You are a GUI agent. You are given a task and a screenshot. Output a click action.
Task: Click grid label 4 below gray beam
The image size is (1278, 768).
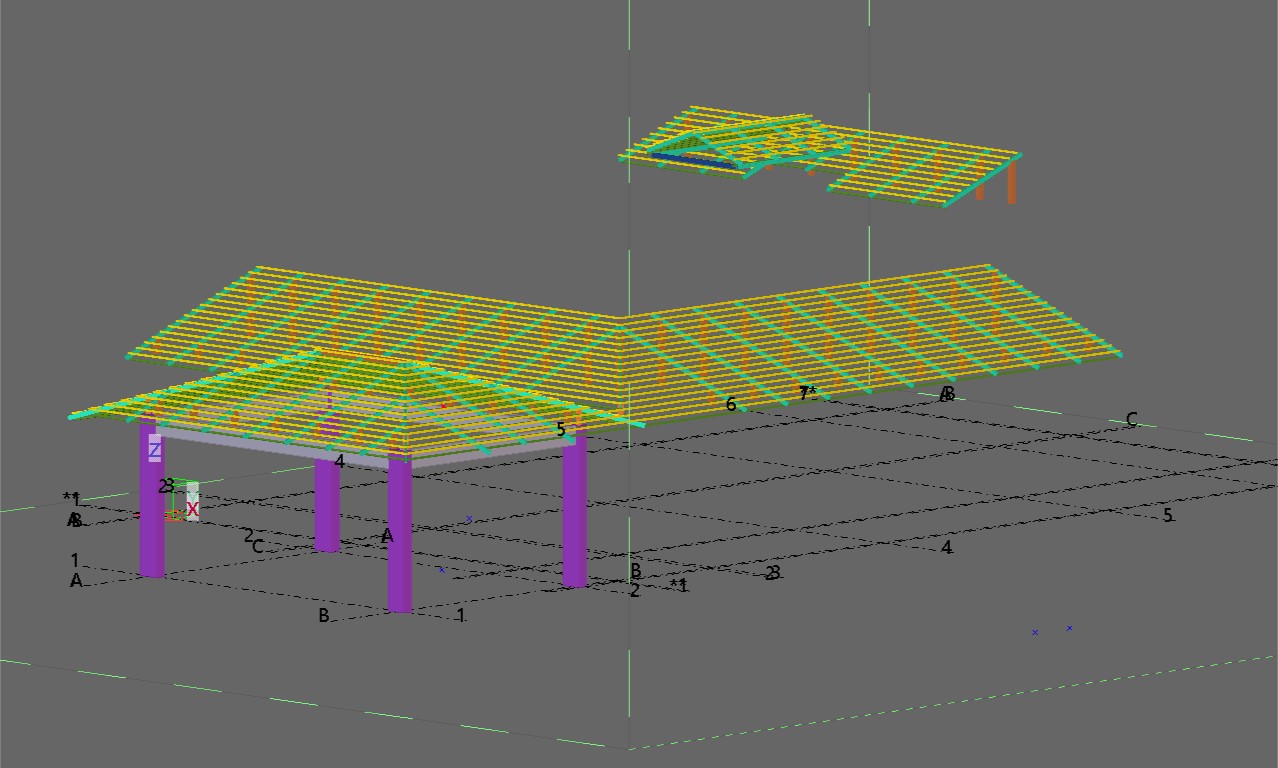click(x=340, y=461)
